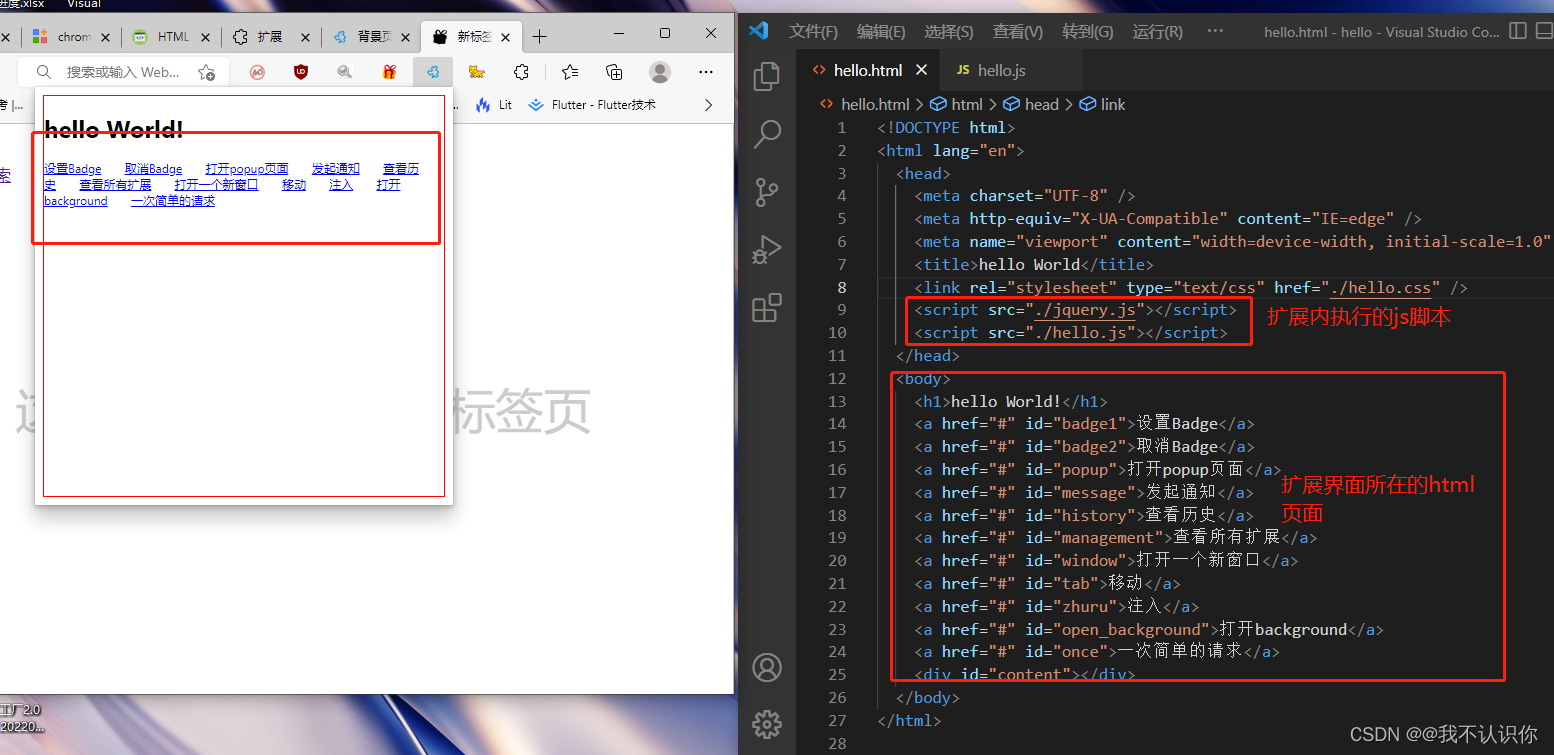Click the ad-blocker extension icon in browser
The image size is (1554, 755).
click(x=257, y=72)
